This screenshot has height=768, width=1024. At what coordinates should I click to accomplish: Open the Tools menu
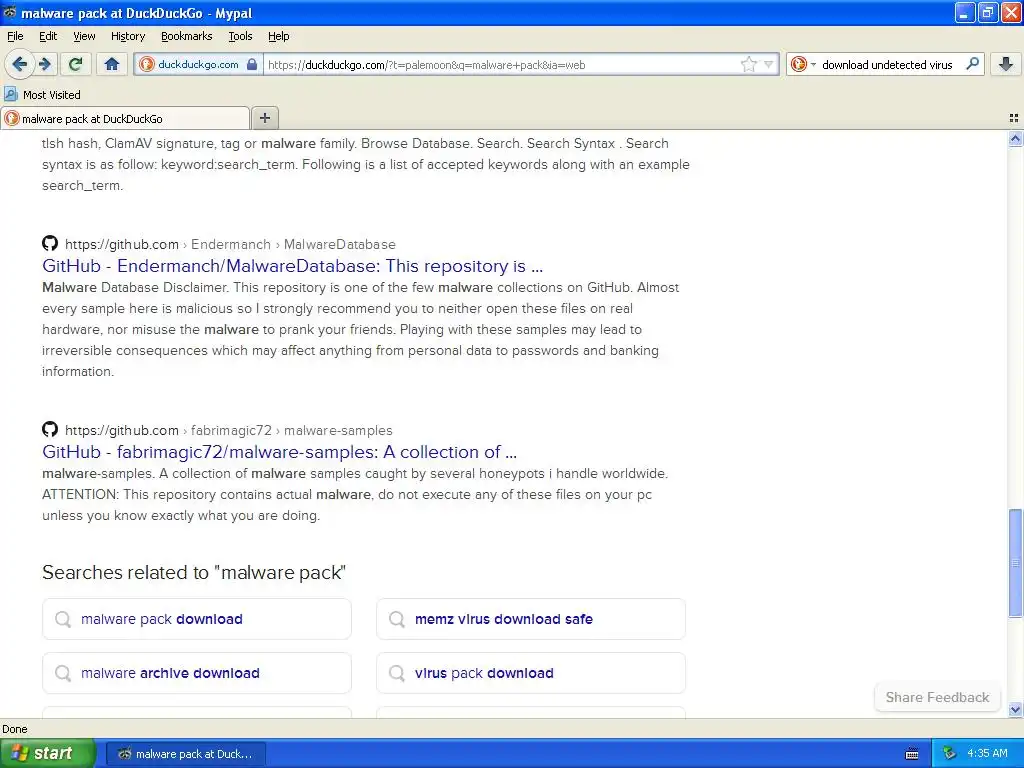(x=240, y=36)
